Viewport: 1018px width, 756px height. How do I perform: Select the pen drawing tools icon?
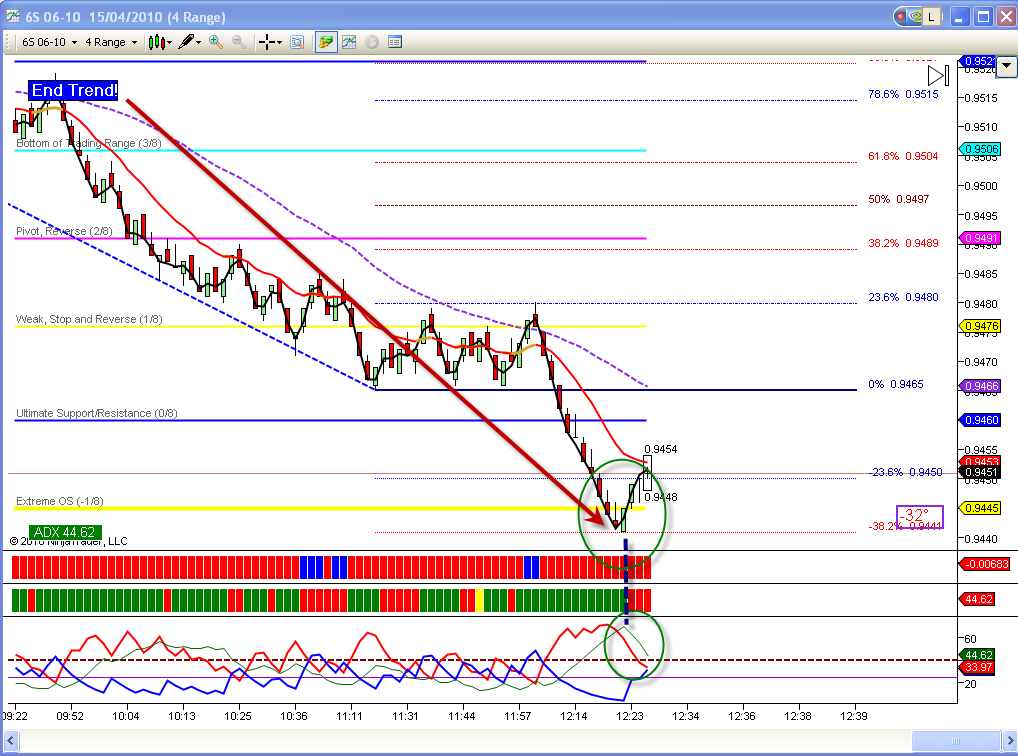(186, 42)
